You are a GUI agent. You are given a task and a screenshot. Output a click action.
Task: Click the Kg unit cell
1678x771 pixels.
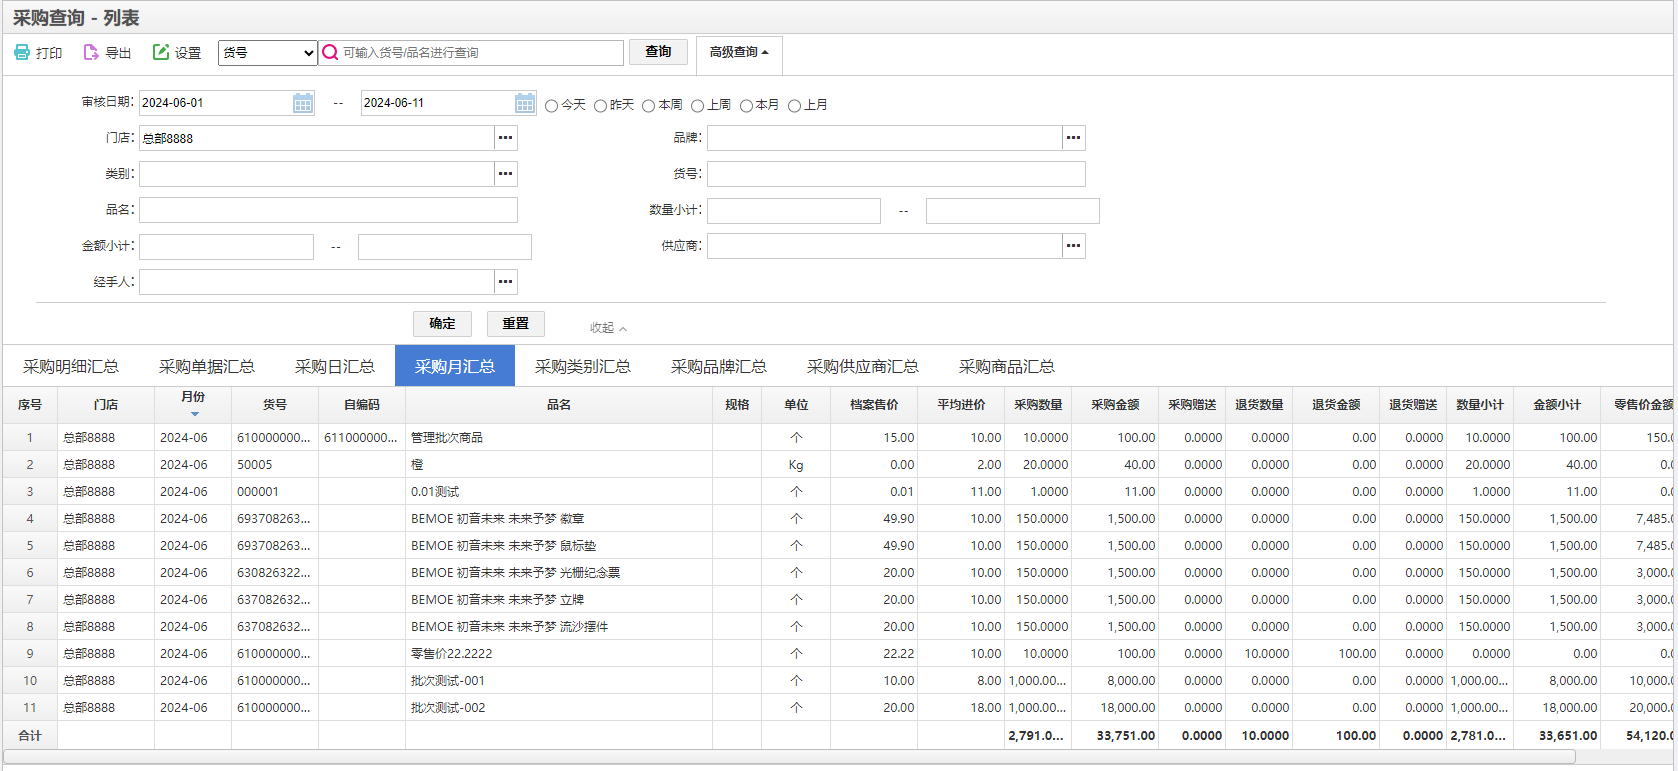point(796,465)
